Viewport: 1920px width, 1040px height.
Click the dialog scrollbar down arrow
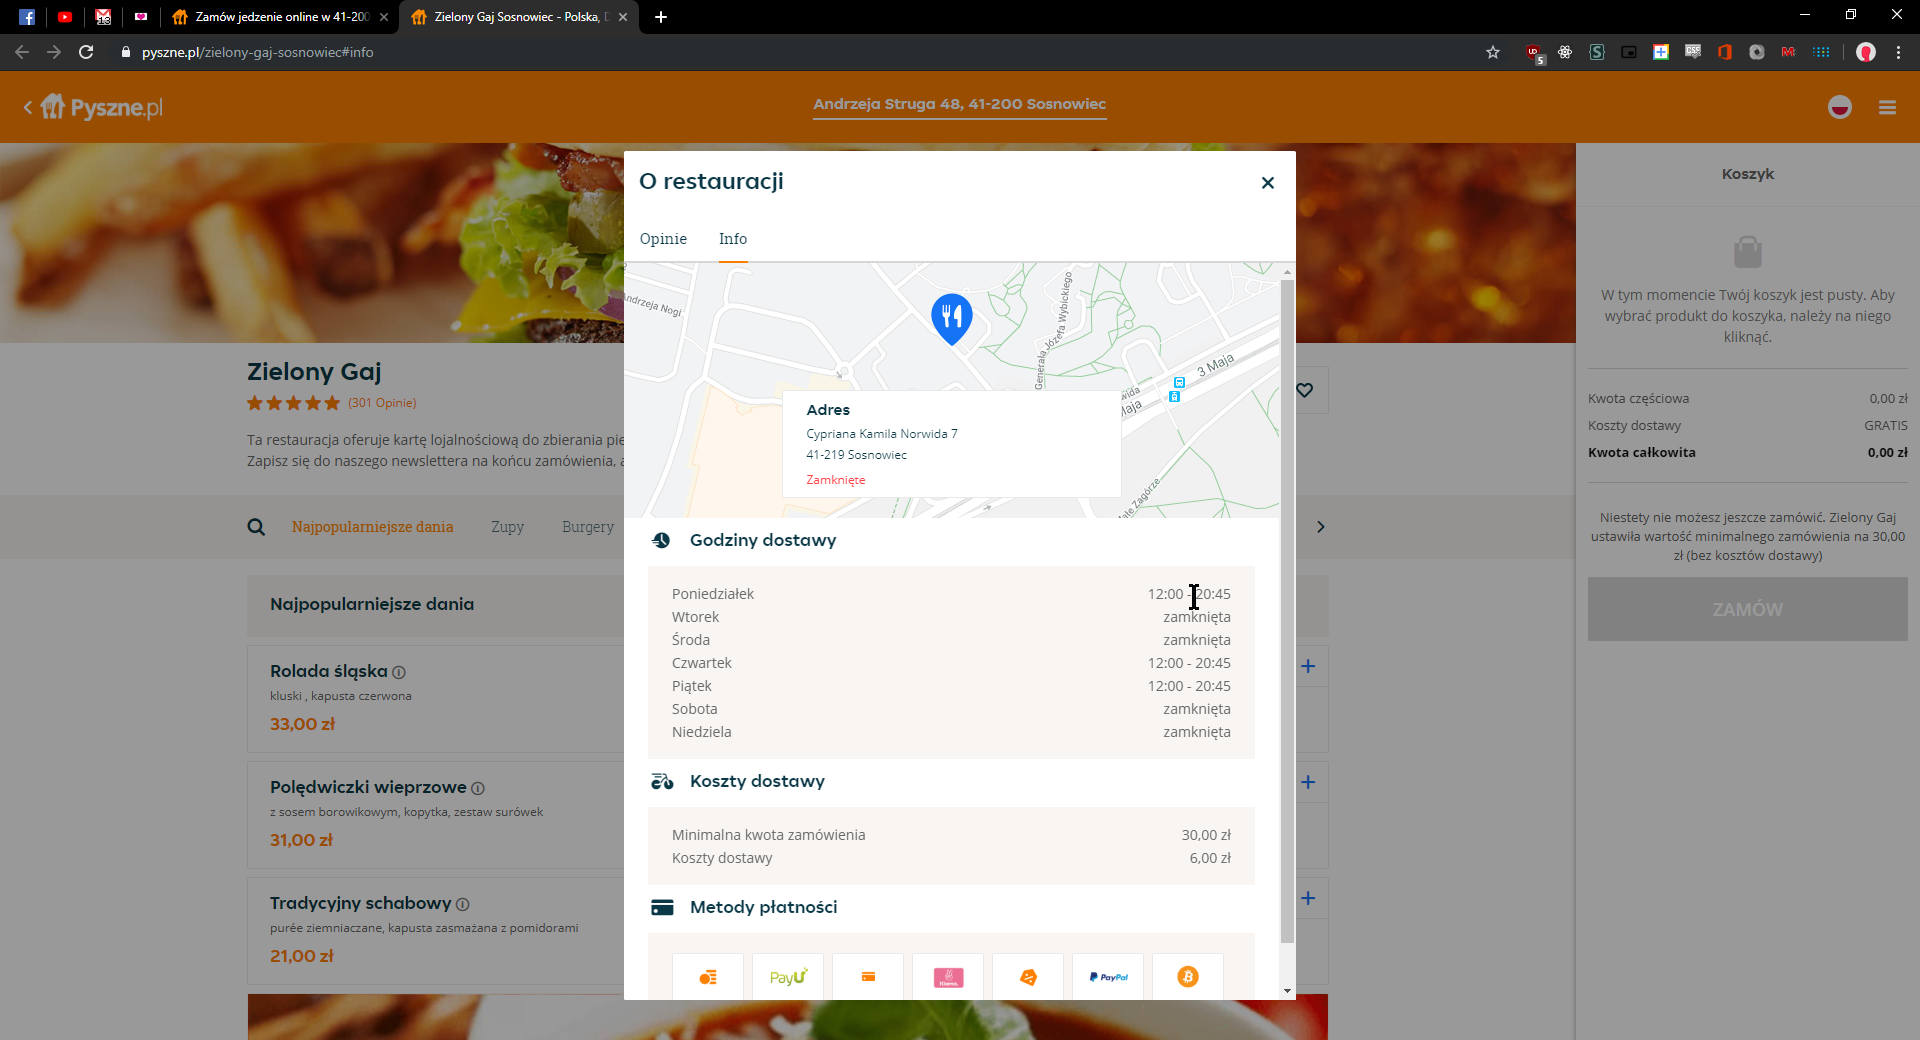1287,991
